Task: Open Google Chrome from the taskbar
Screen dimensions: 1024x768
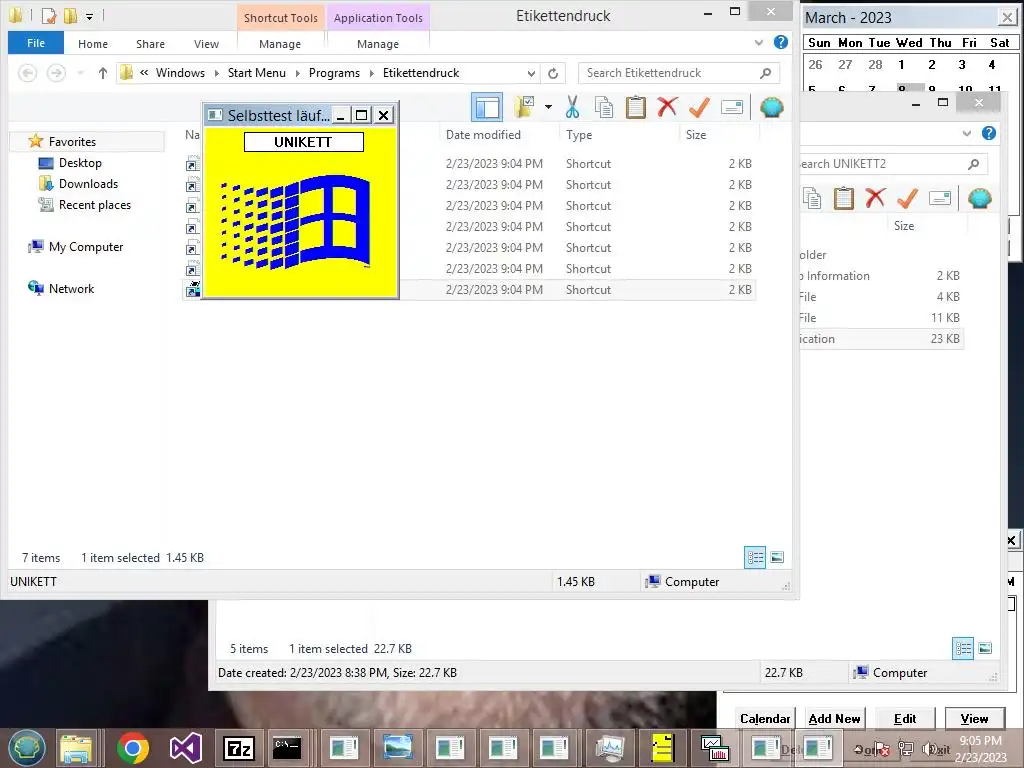Action: click(133, 748)
